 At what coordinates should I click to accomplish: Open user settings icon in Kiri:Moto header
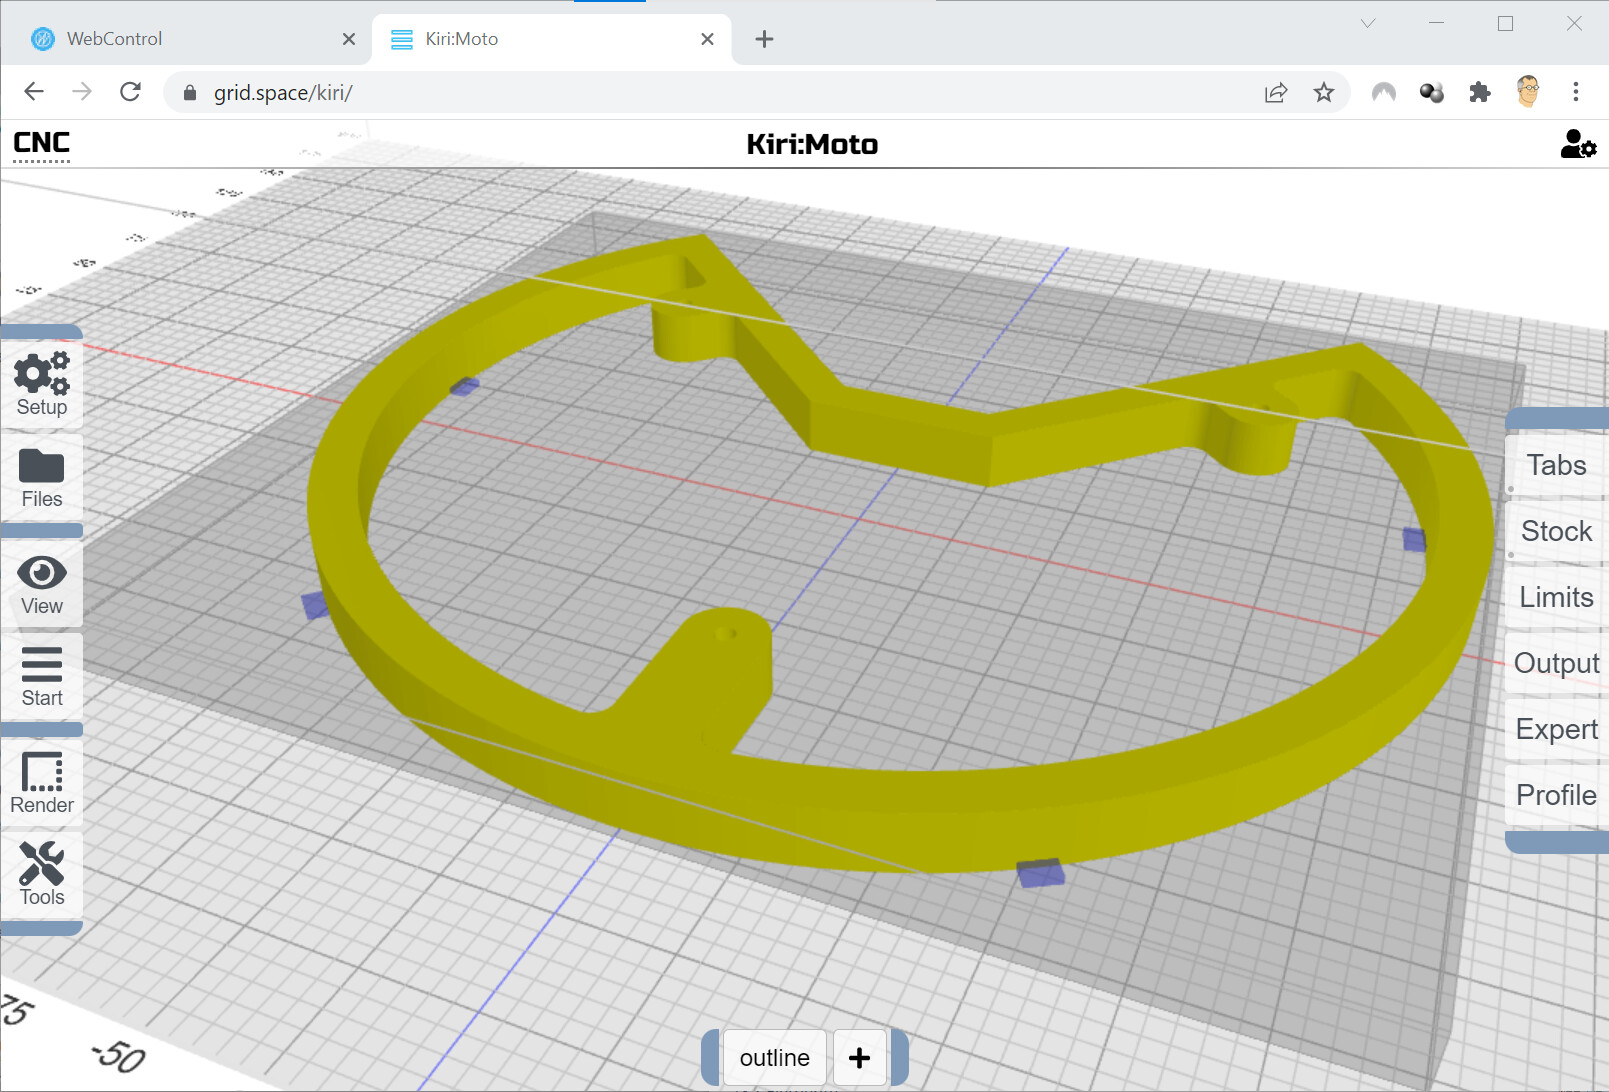(x=1577, y=144)
